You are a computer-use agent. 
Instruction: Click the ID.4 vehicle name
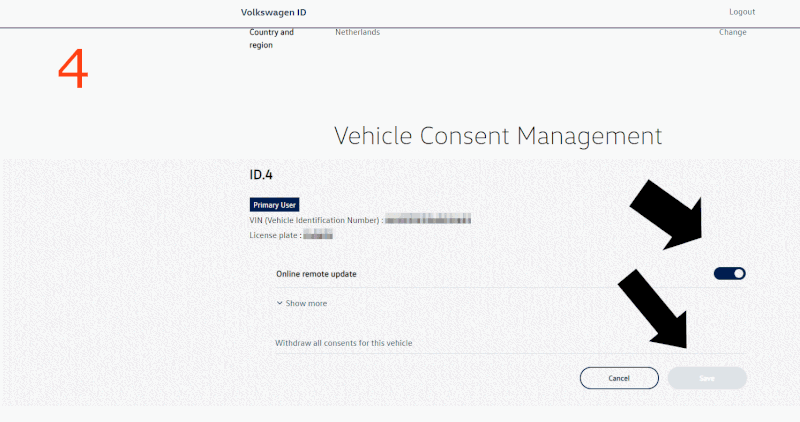(261, 175)
